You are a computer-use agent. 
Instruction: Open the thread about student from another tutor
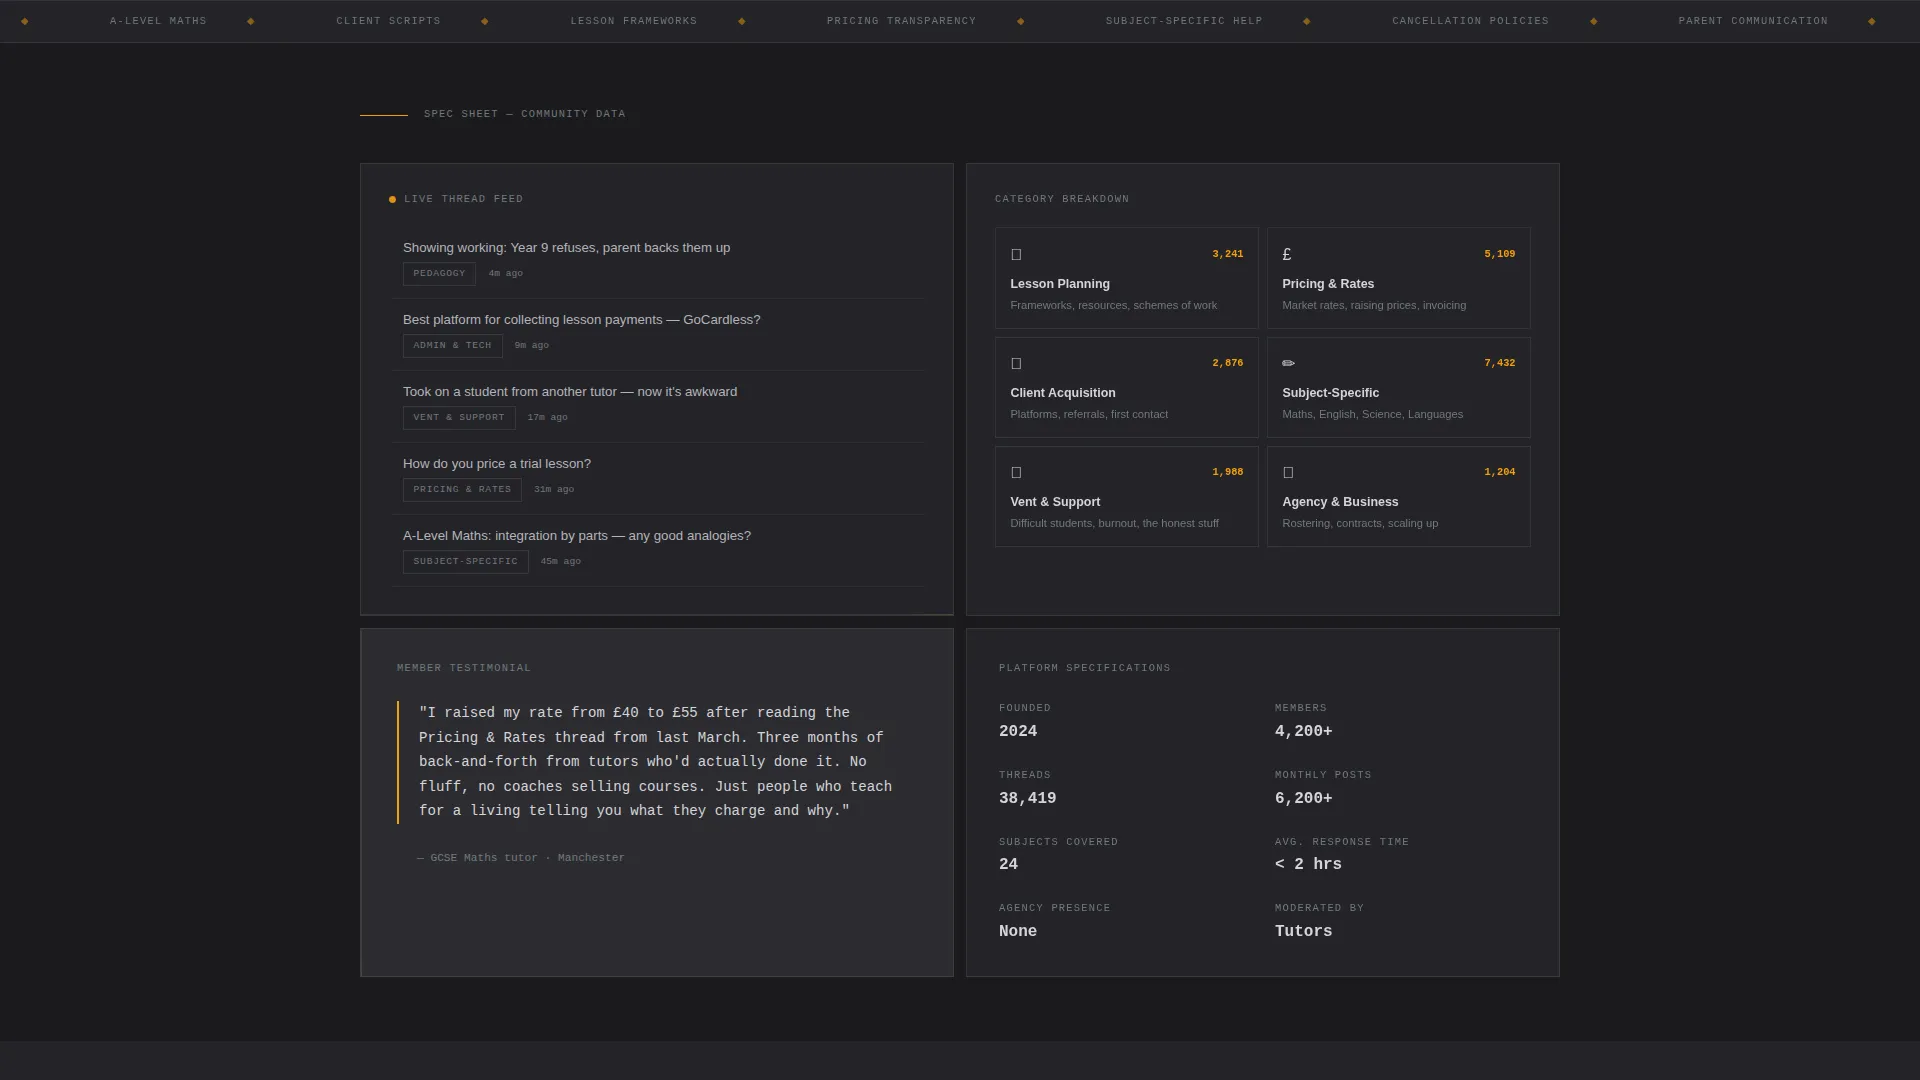click(x=570, y=392)
